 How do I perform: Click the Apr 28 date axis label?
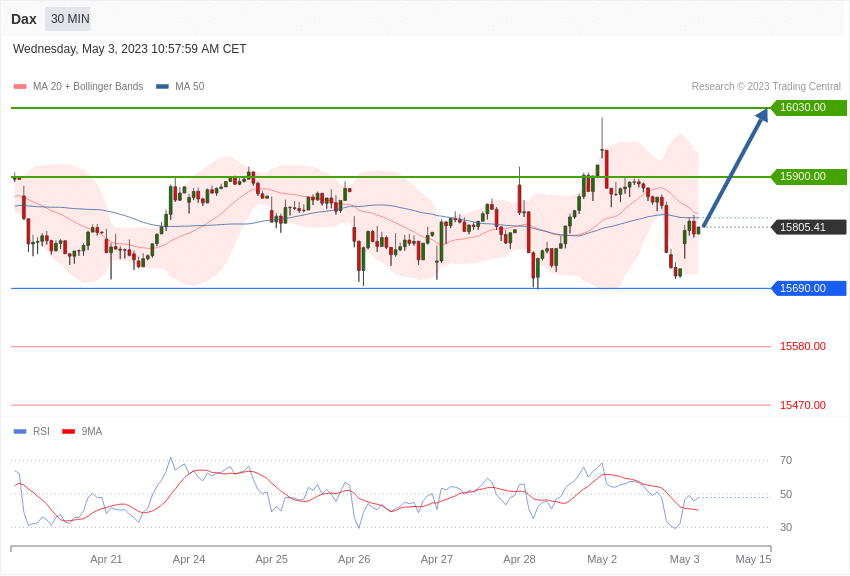click(519, 559)
